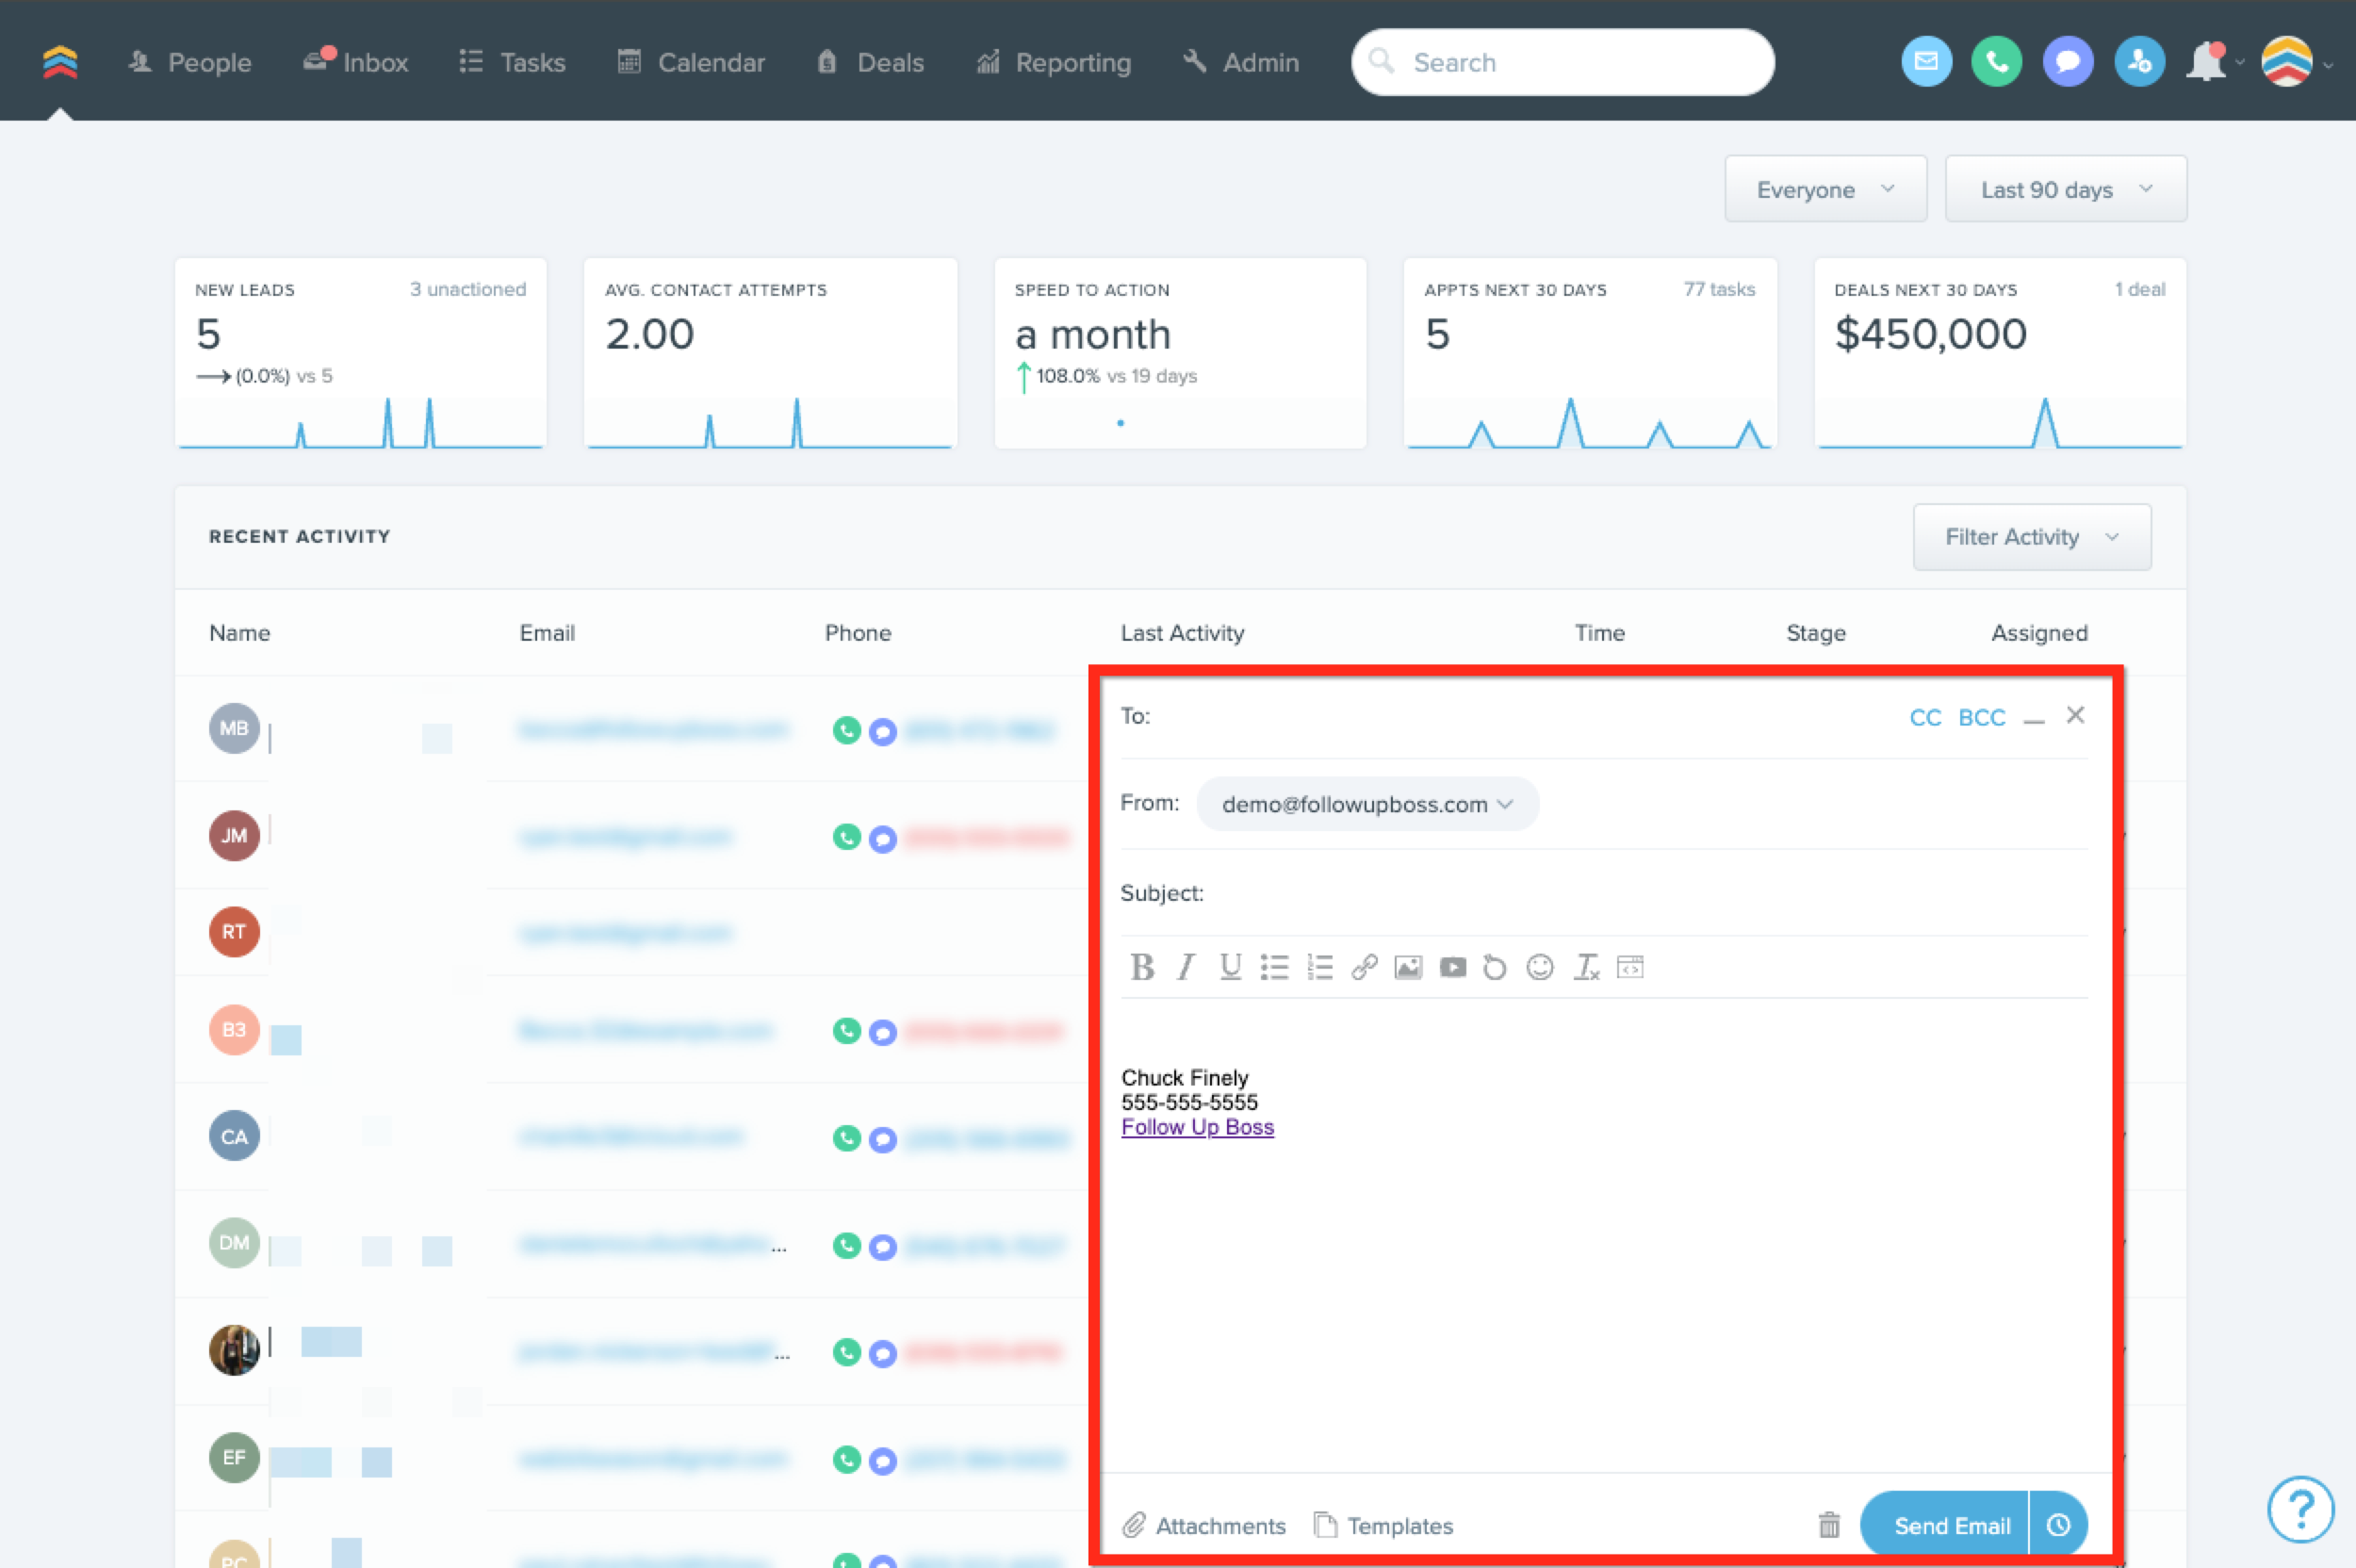Toggle italic text formatting
The image size is (2356, 1568).
tap(1186, 967)
